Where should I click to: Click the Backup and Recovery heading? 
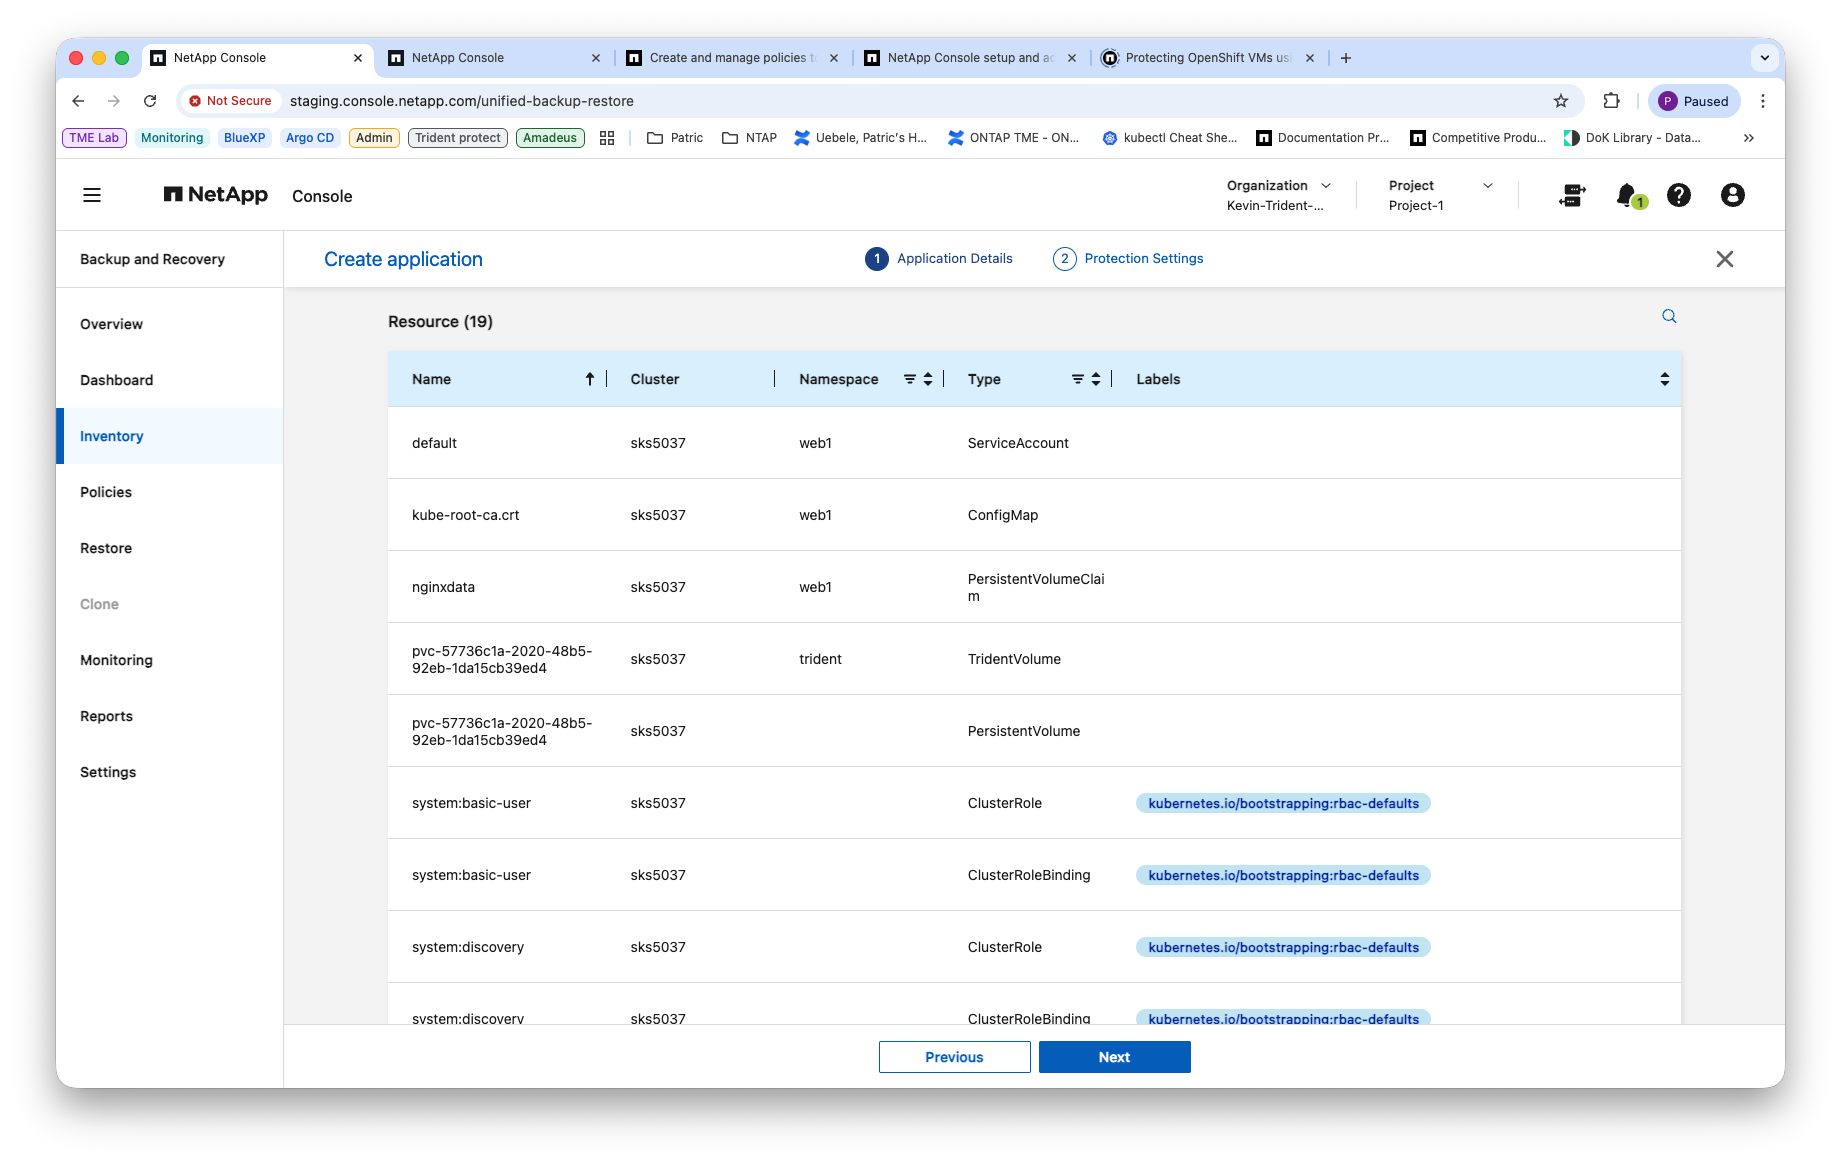[152, 259]
